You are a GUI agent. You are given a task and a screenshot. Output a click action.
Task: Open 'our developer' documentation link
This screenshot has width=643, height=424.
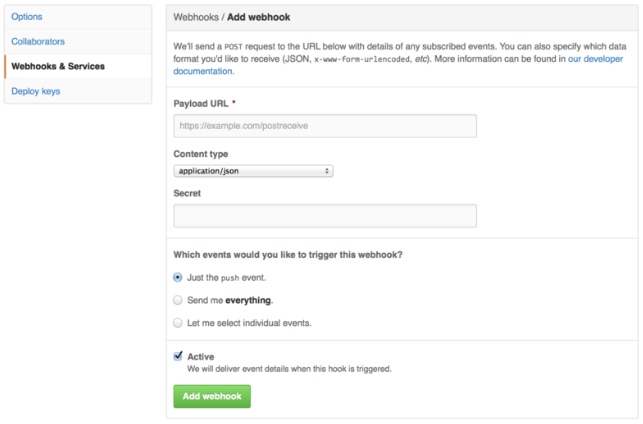[595, 59]
